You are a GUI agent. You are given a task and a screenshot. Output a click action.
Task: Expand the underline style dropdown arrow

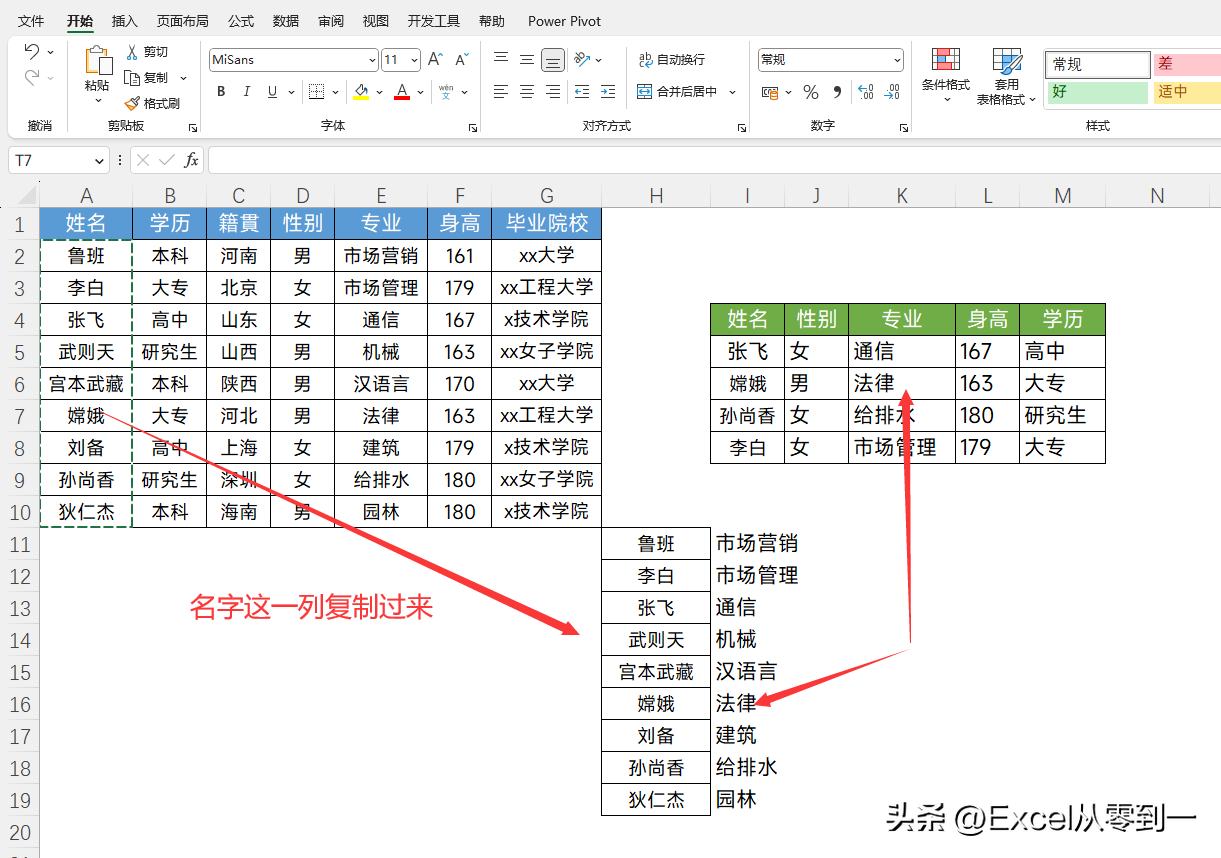coord(291,92)
